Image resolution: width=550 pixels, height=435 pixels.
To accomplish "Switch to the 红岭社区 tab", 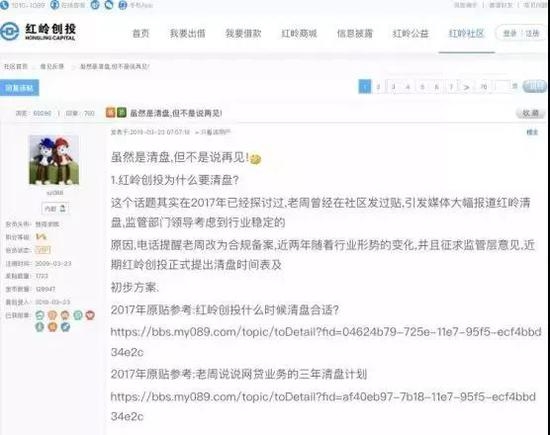I will (x=467, y=33).
